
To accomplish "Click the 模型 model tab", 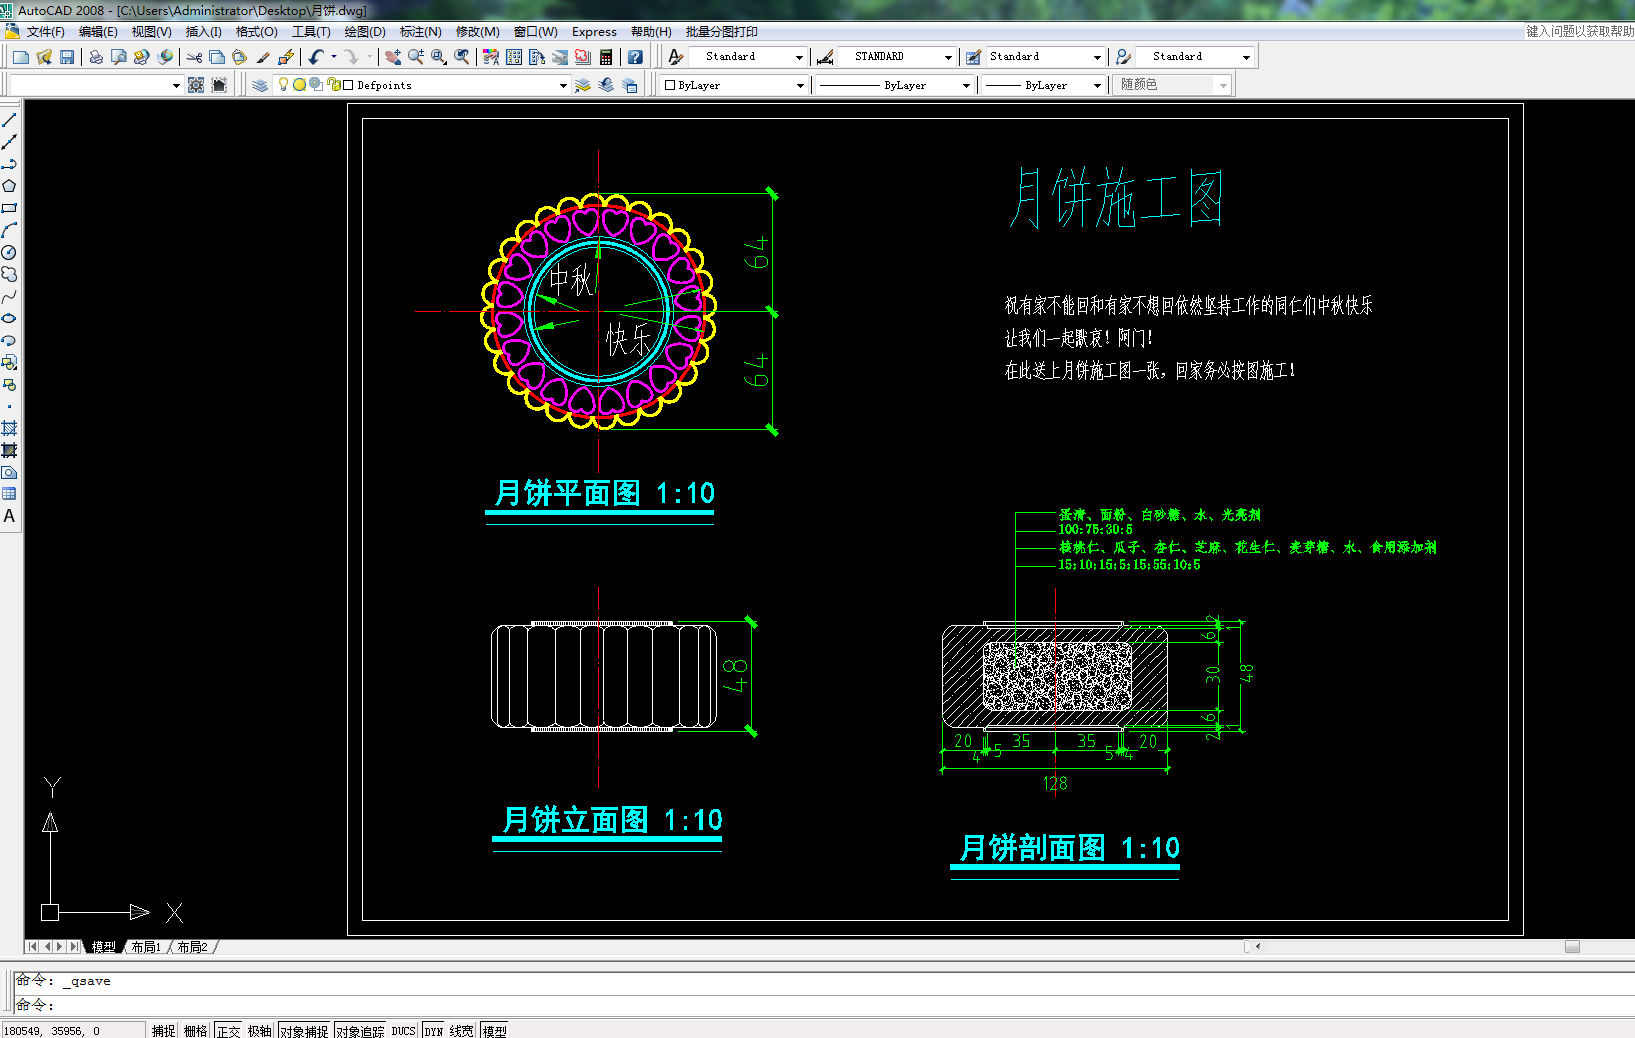I will coord(103,947).
